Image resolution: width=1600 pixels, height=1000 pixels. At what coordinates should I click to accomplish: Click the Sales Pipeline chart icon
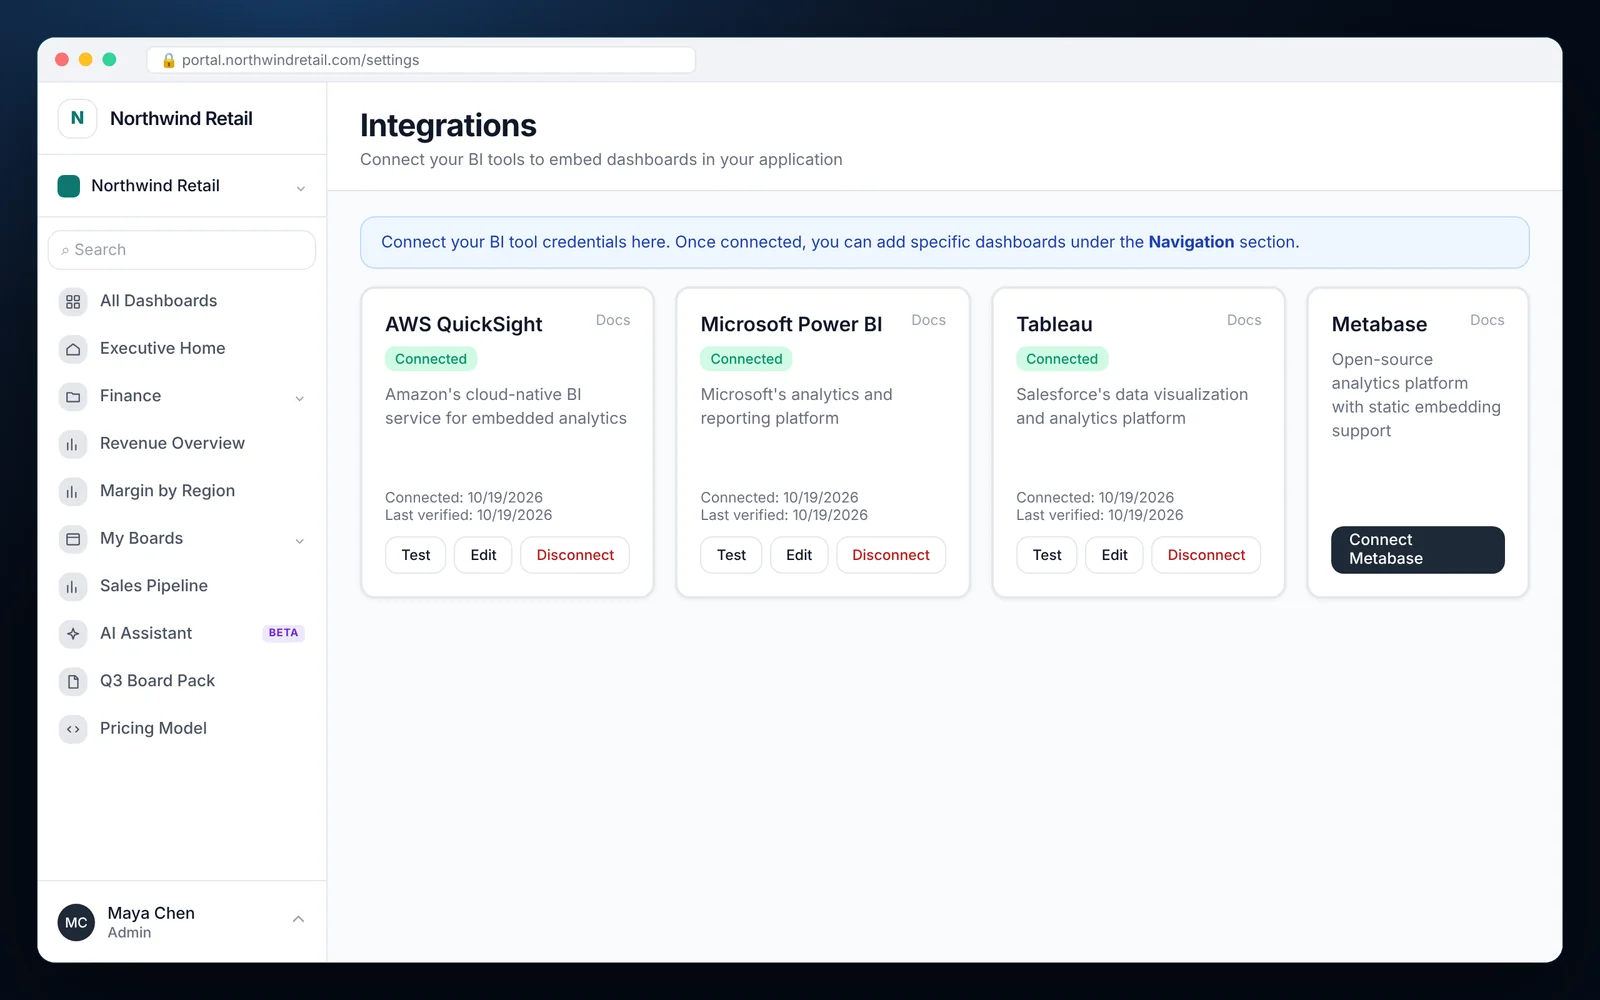coord(73,586)
